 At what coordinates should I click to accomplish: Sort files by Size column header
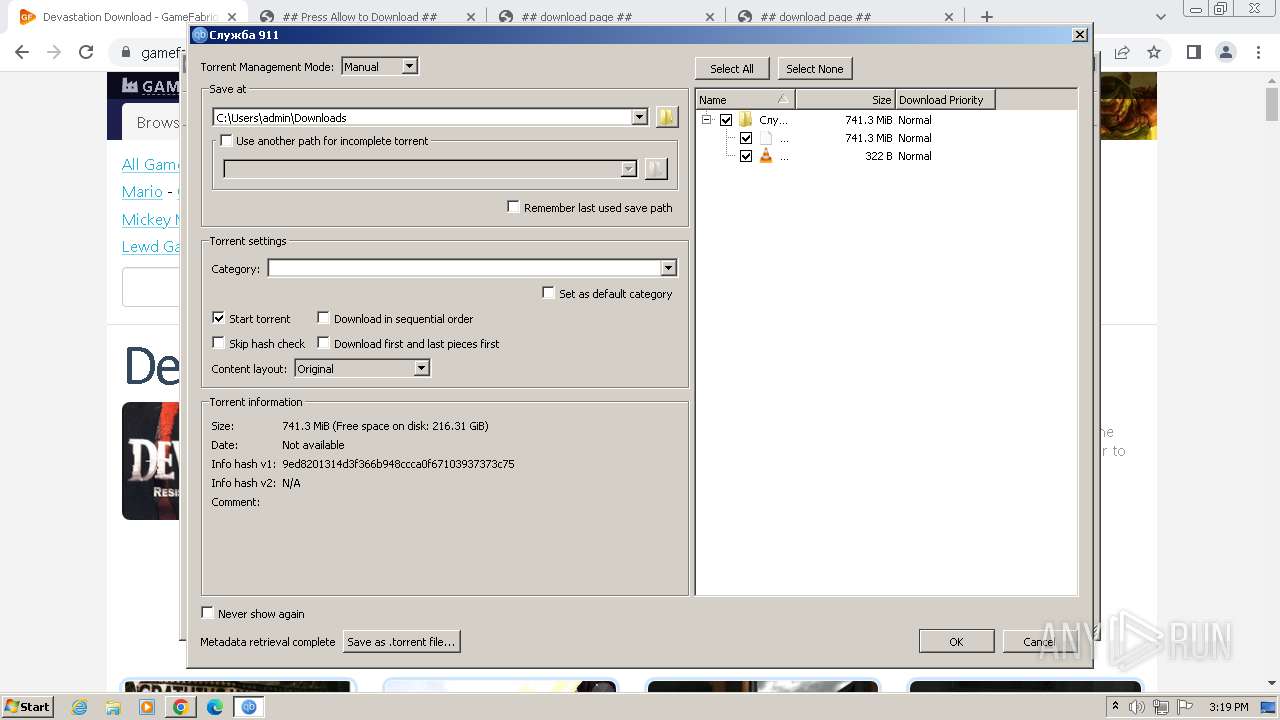845,99
